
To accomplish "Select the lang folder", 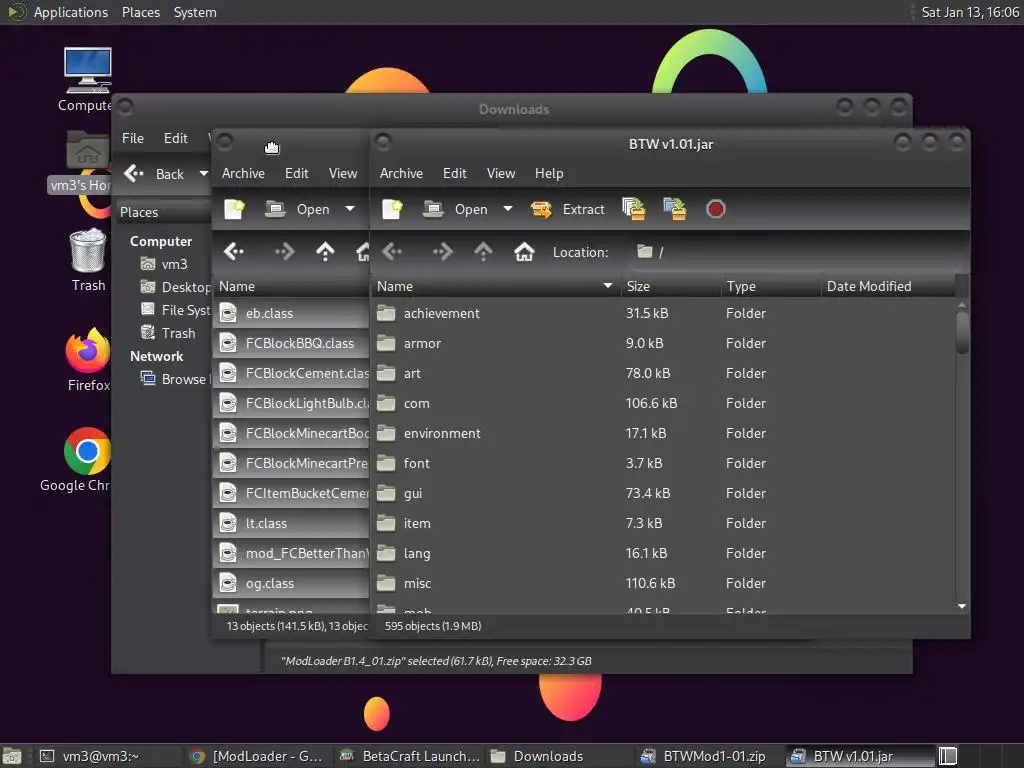I will [663, 554].
